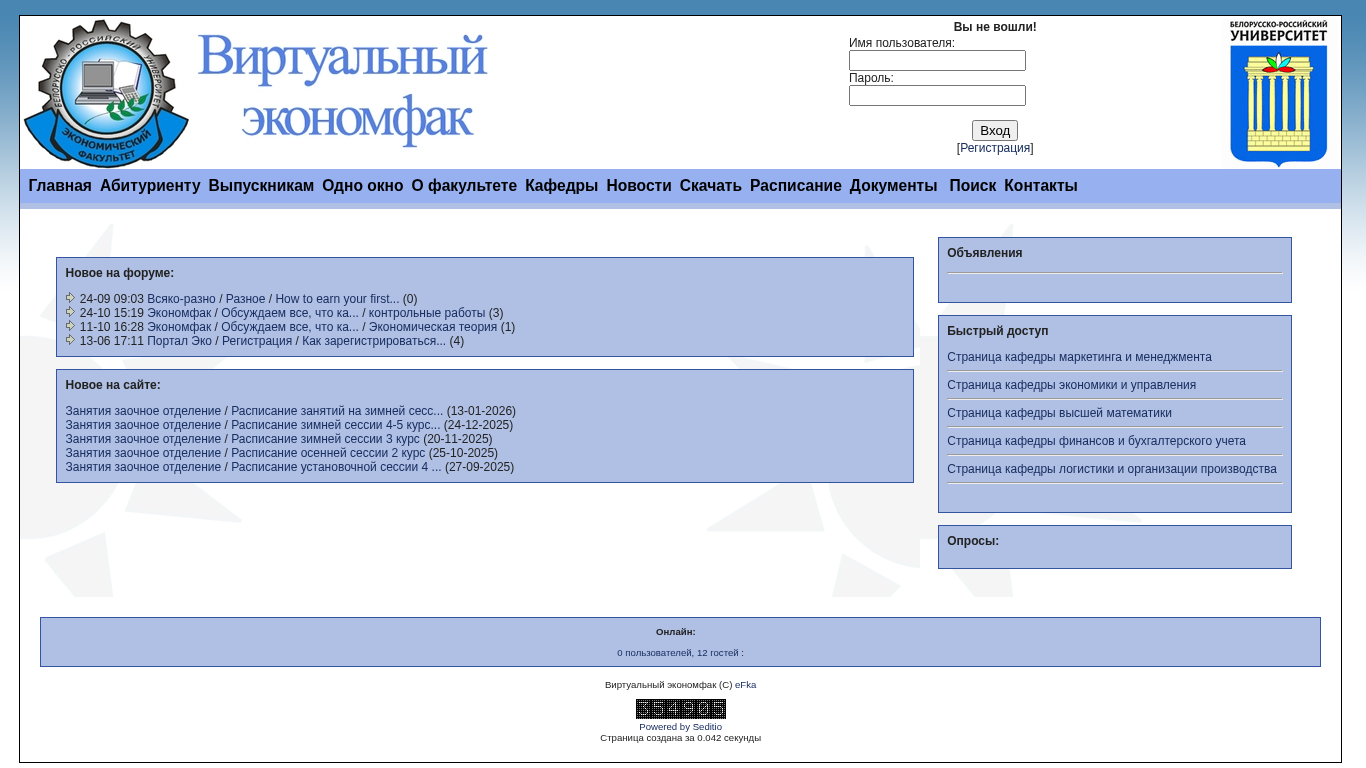Open 'Расписание зимней сессии 3 курс' link

click(x=326, y=439)
